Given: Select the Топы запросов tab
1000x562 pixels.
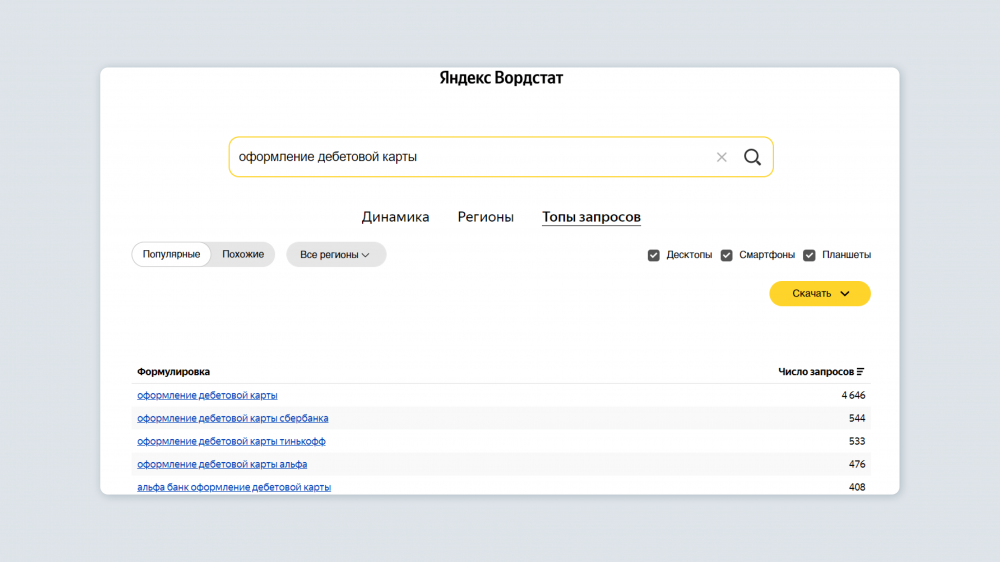Looking at the screenshot, I should [591, 217].
